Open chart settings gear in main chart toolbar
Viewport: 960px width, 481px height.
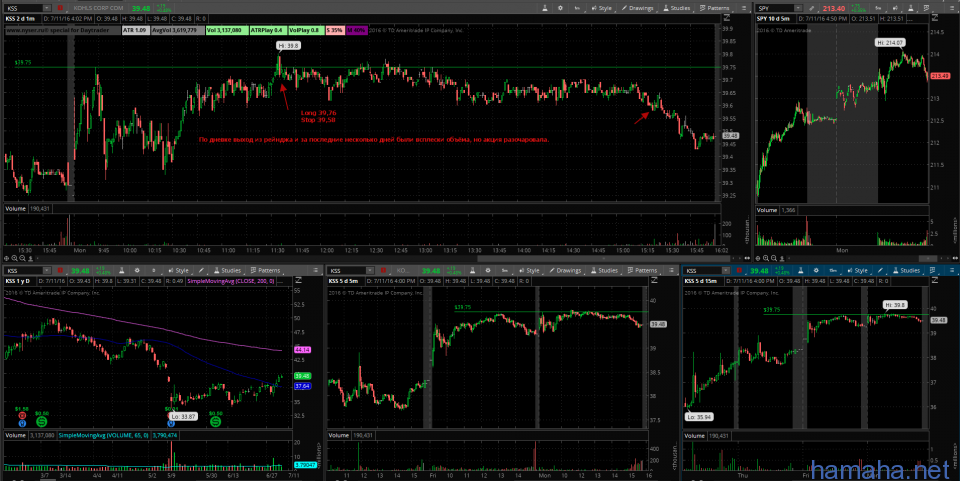pyautogui.click(x=560, y=8)
